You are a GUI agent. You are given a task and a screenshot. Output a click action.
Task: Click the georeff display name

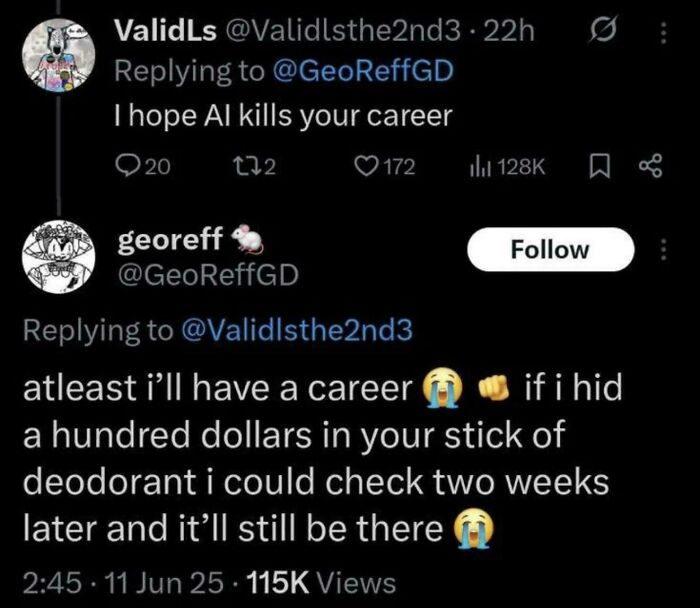(x=170, y=239)
